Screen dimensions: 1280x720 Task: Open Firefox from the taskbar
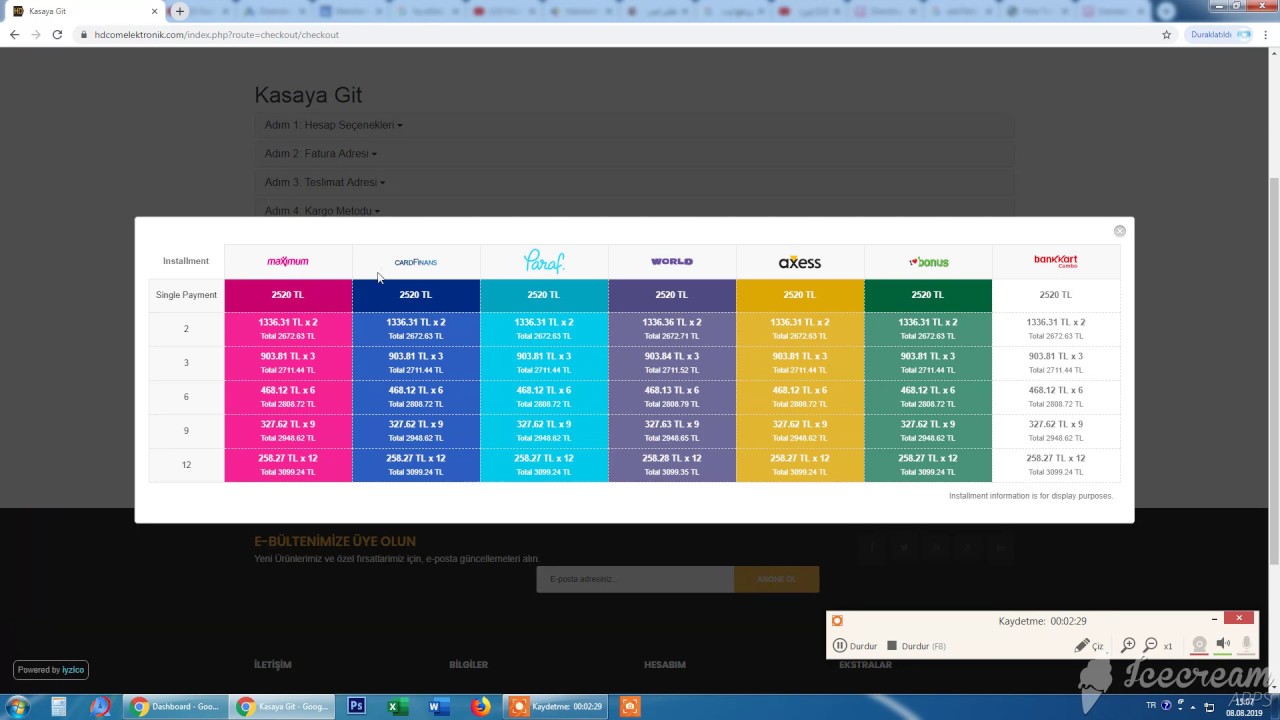tap(481, 706)
